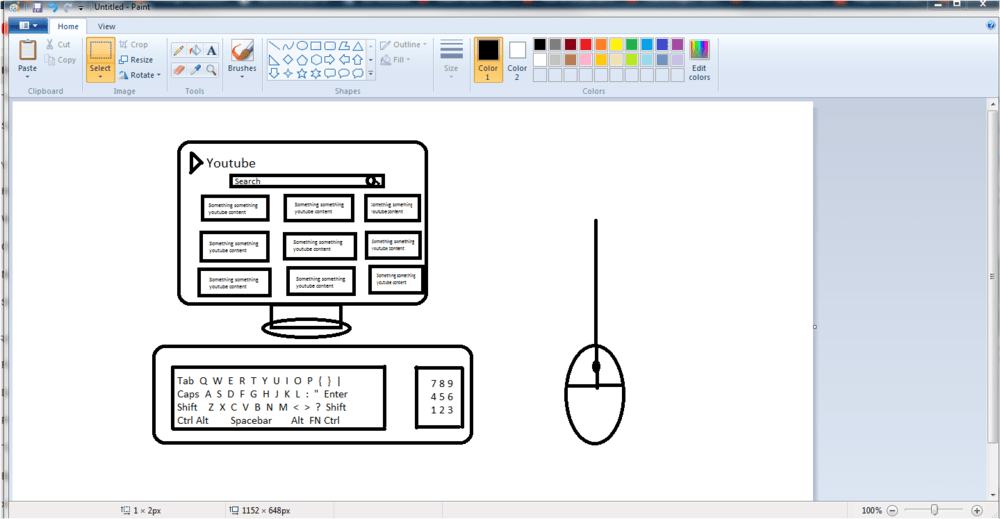Open Customize Quick Access Toolbar arrow

coord(81,8)
